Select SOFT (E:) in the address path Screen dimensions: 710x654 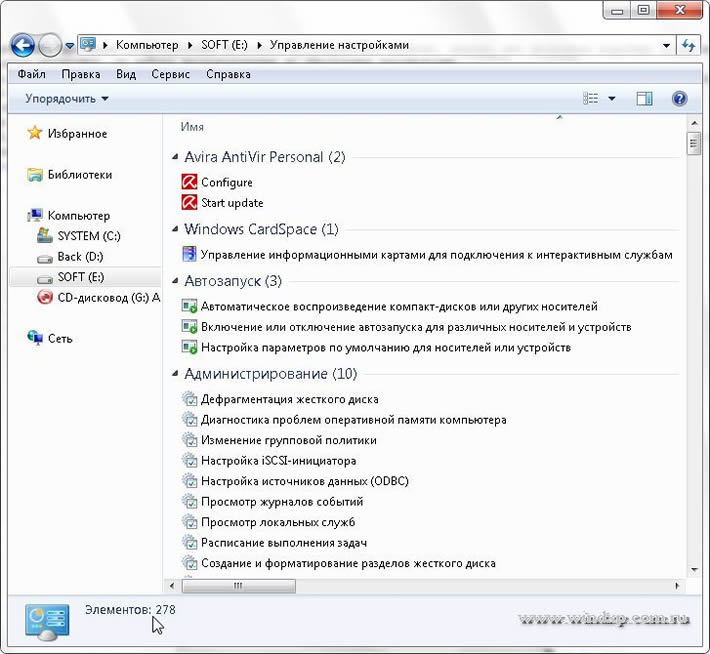225,45
